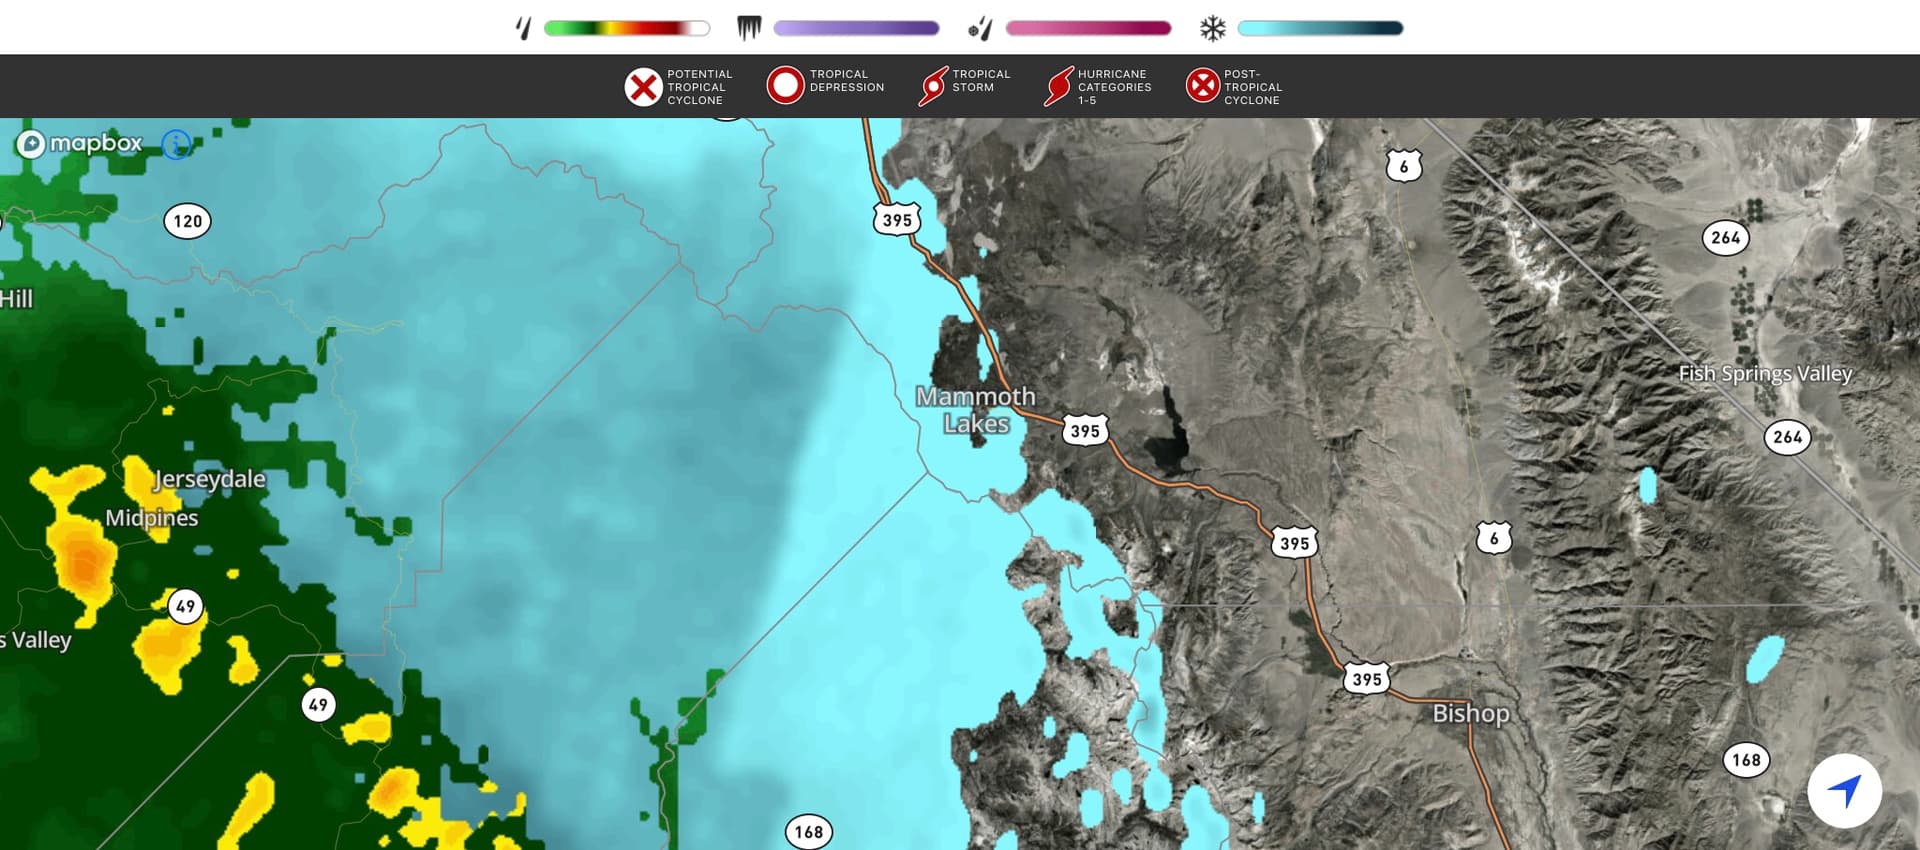The image size is (1920, 850).
Task: Click the route 120 highway shield
Action: (187, 221)
